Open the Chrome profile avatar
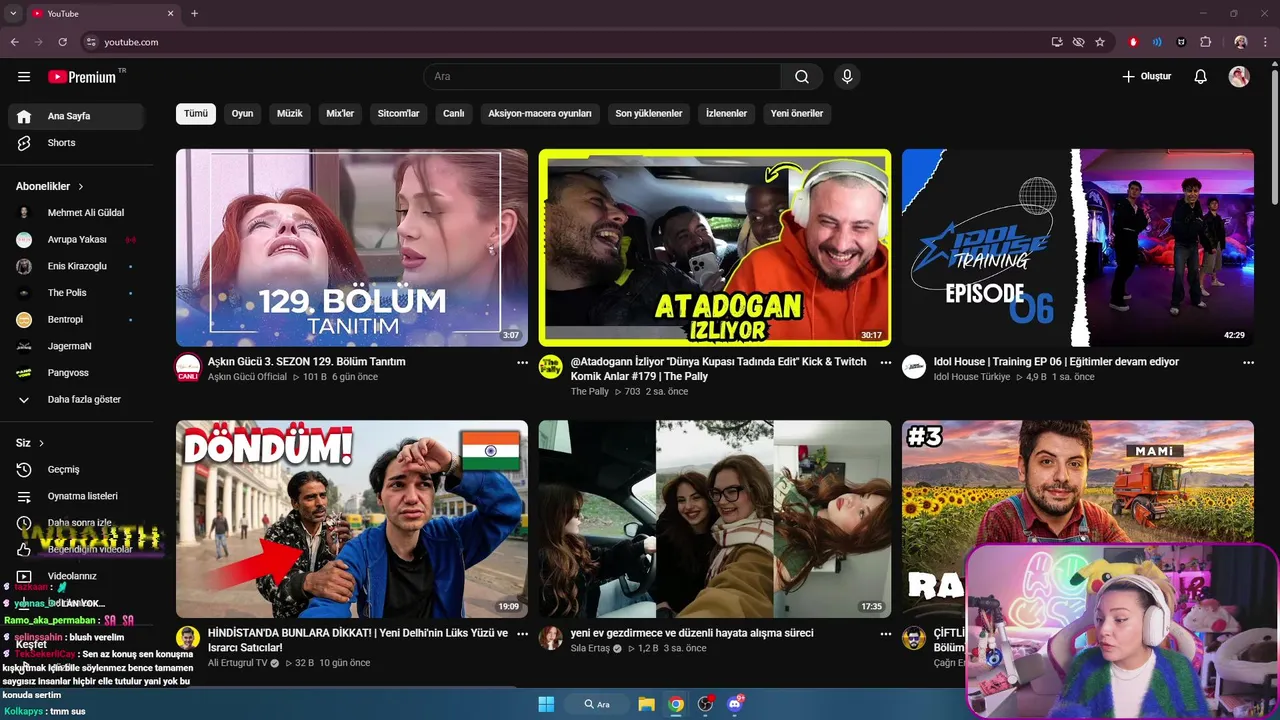The height and width of the screenshot is (720, 1280). 1241,42
